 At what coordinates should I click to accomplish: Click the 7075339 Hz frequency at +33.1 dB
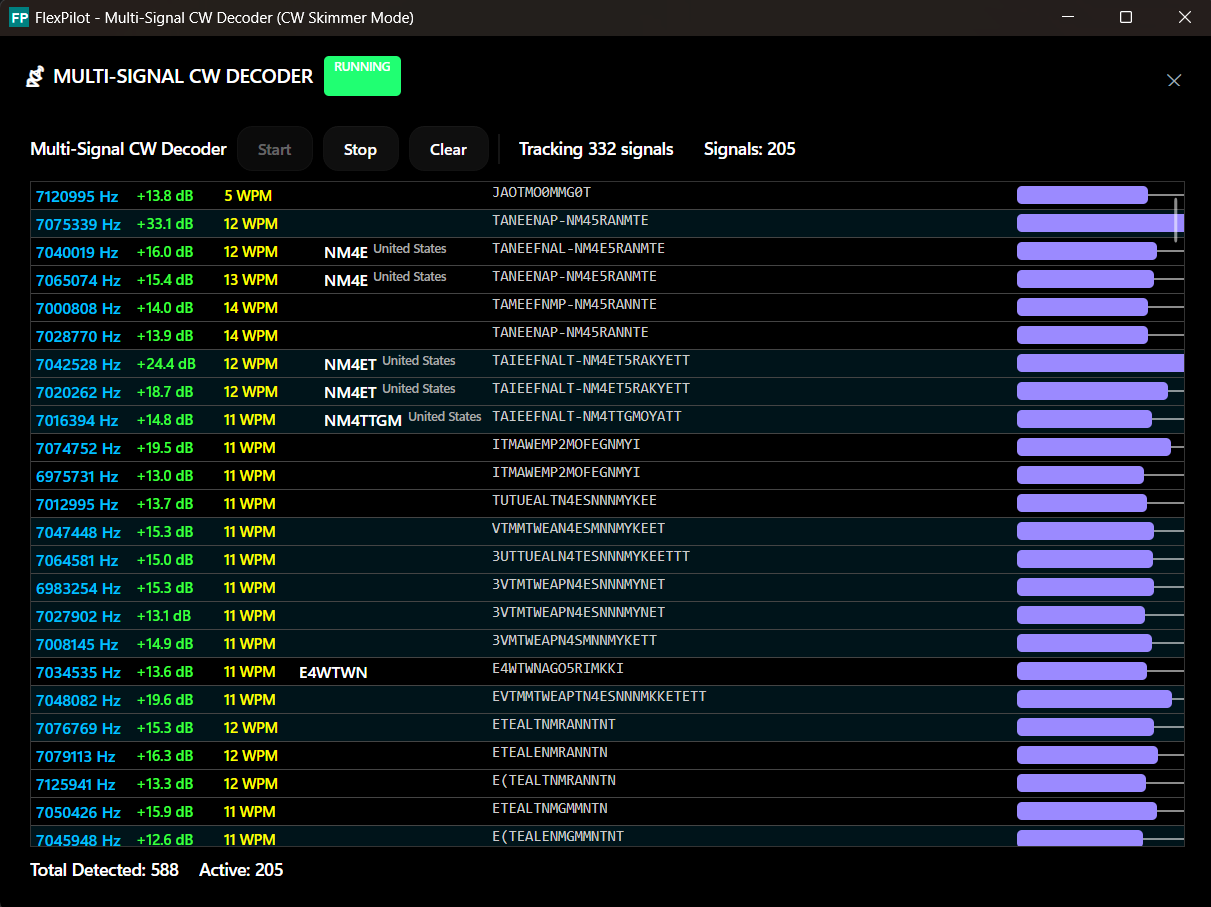pos(77,224)
